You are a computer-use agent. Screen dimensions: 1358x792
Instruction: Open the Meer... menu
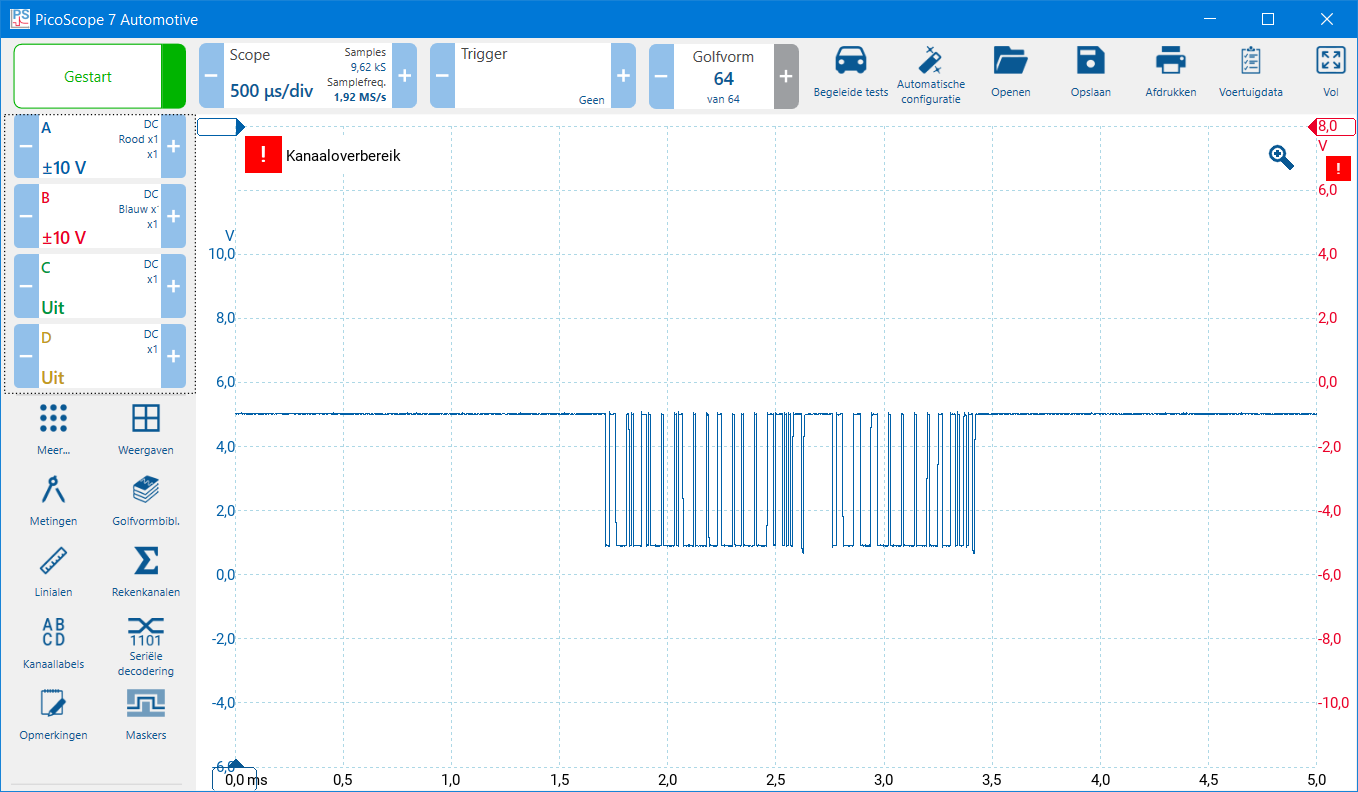(x=54, y=420)
